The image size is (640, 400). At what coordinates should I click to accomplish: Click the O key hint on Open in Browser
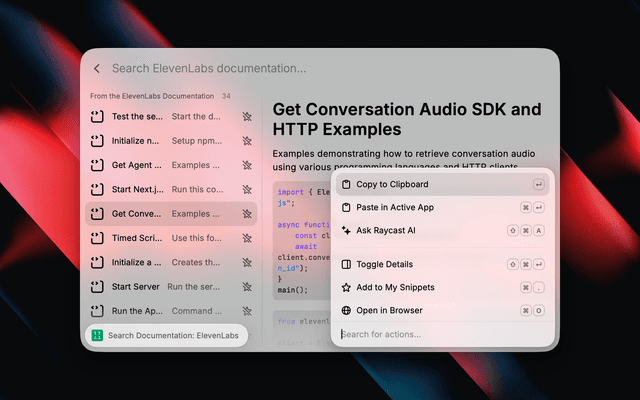[539, 311]
